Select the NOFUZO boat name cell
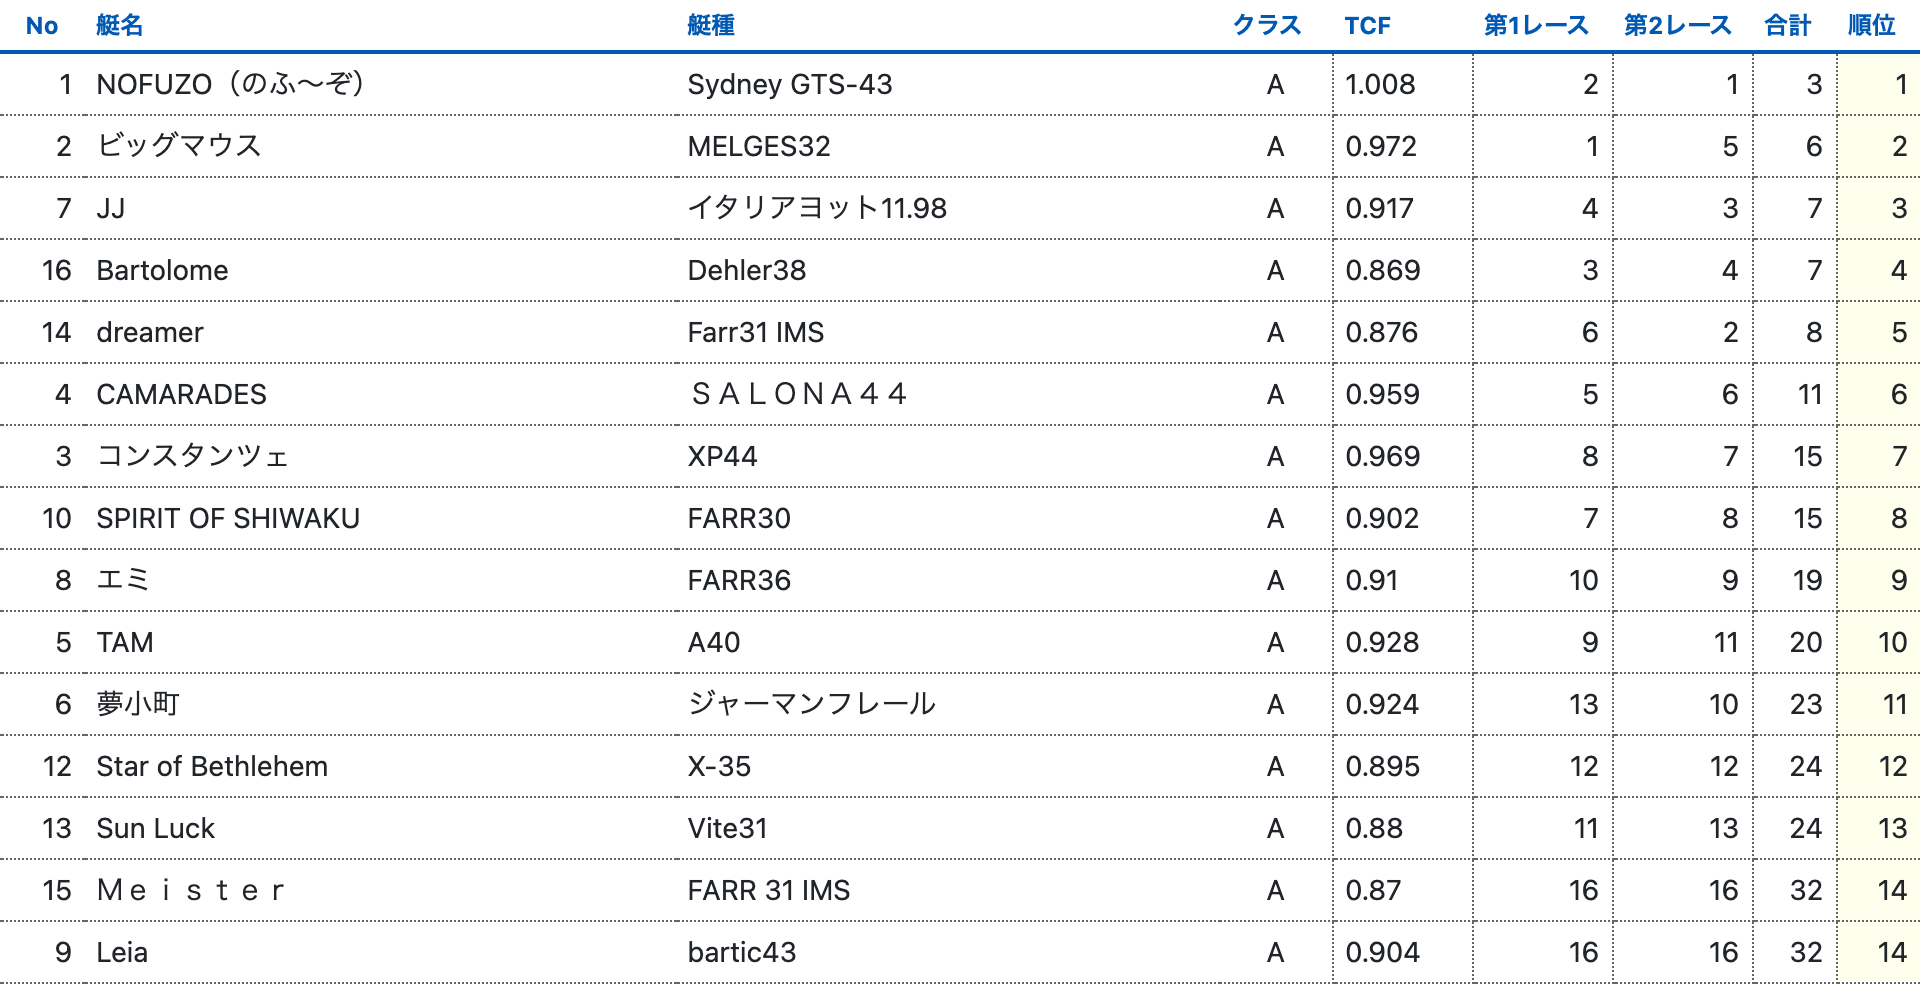This screenshot has width=1921, height=993. [x=230, y=84]
